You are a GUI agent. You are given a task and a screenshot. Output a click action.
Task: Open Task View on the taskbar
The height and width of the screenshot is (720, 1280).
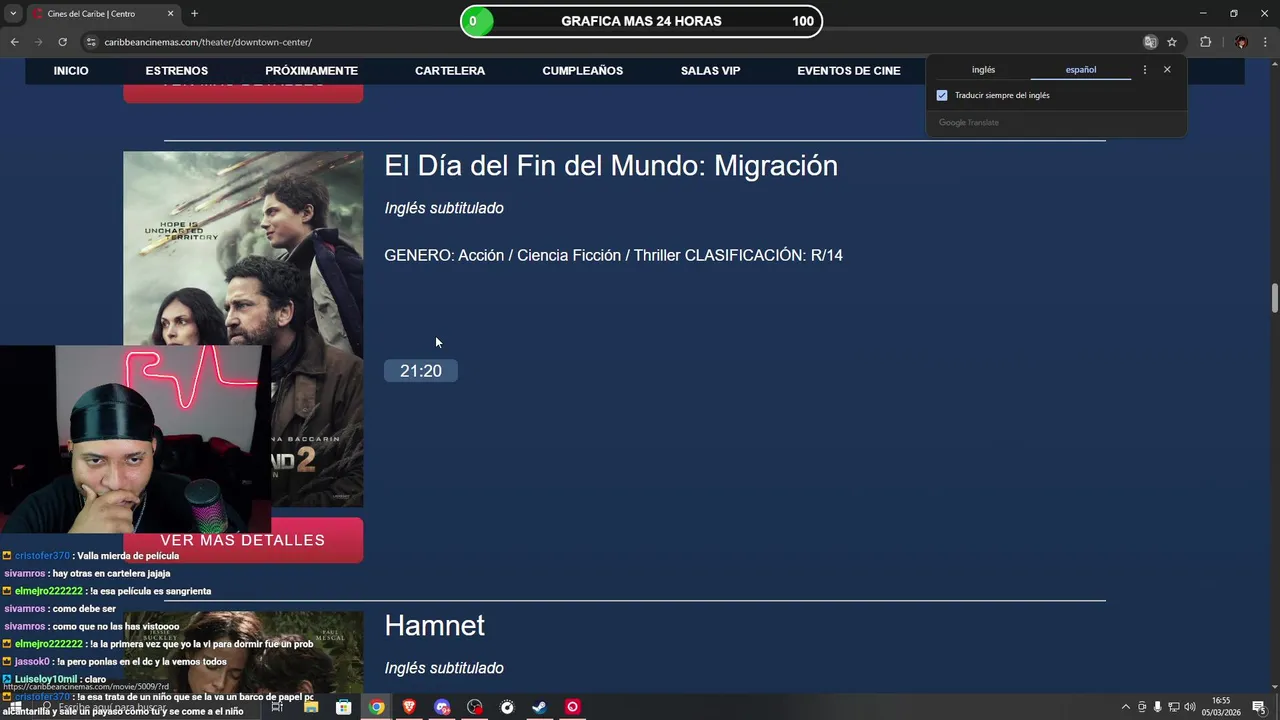click(277, 707)
